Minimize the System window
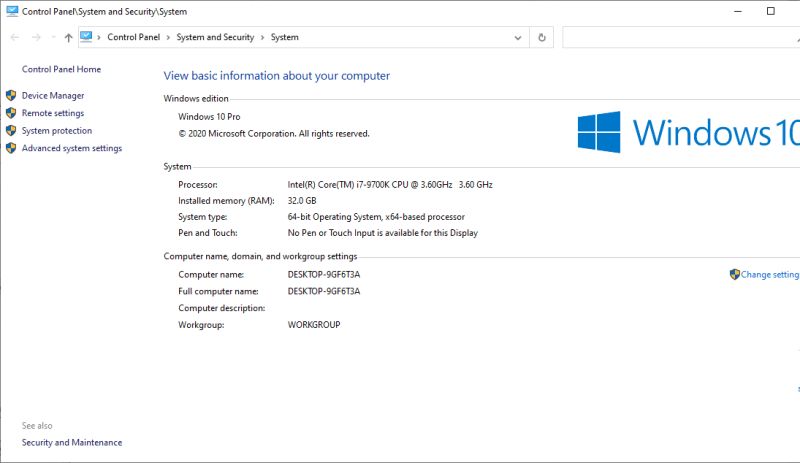800x463 pixels. click(x=738, y=11)
